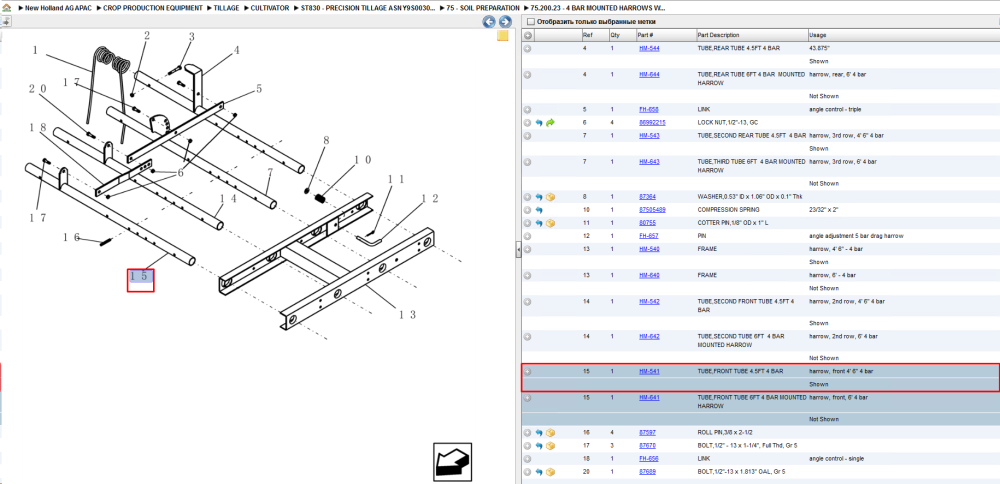Click blue arrow icon for COMPRESSION SPRING row
Screen dimensions: 1000x484
(539, 210)
